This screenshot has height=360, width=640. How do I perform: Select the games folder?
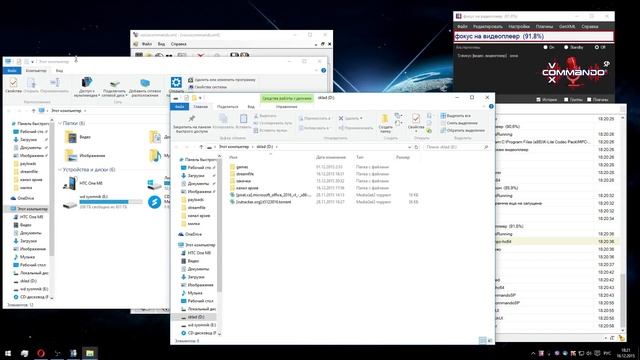pyautogui.click(x=242, y=167)
